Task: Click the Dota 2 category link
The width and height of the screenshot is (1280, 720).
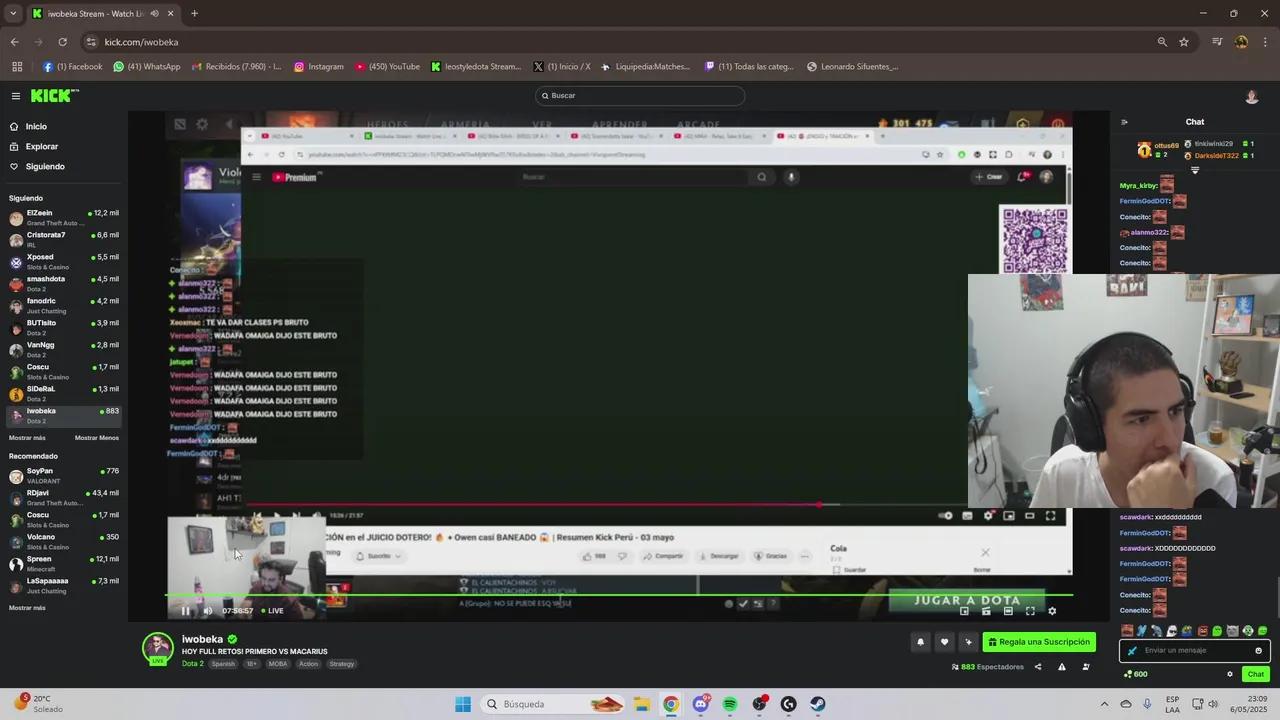Action: pyautogui.click(x=192, y=664)
